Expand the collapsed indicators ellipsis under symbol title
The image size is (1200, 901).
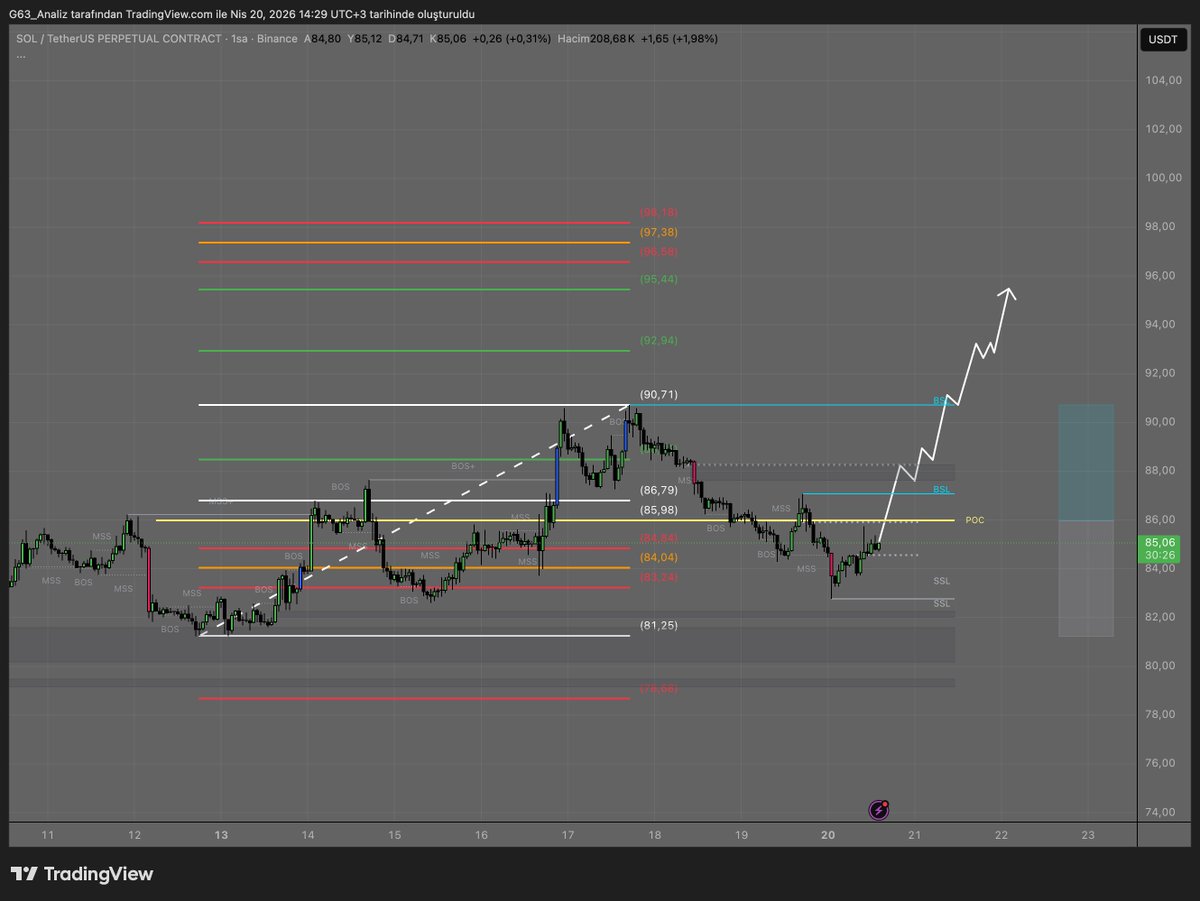click(x=21, y=54)
